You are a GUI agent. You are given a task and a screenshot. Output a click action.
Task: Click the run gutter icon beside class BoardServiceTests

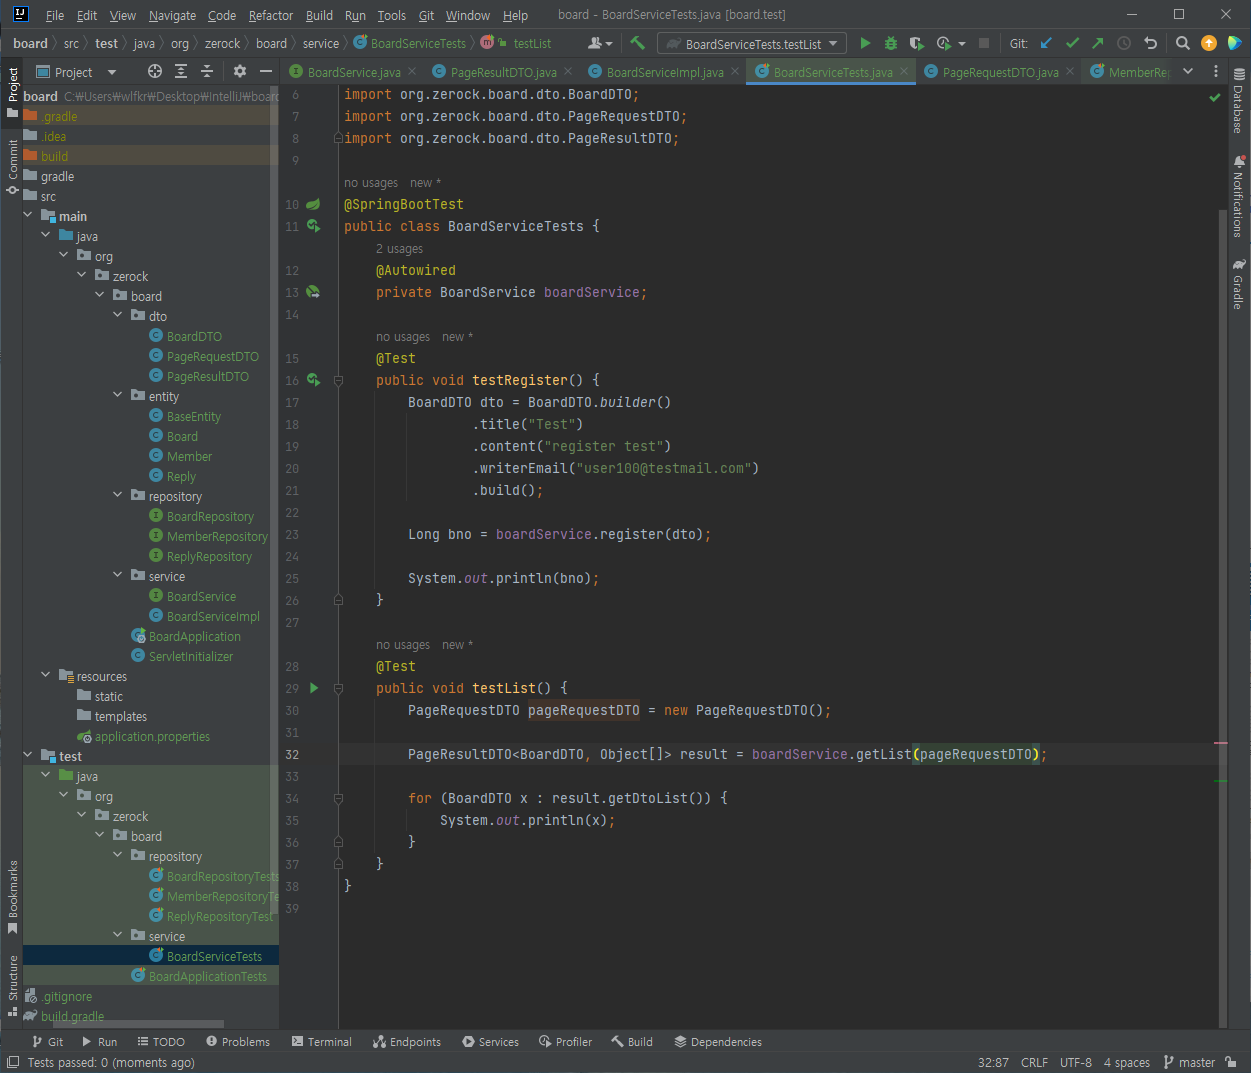click(x=314, y=226)
